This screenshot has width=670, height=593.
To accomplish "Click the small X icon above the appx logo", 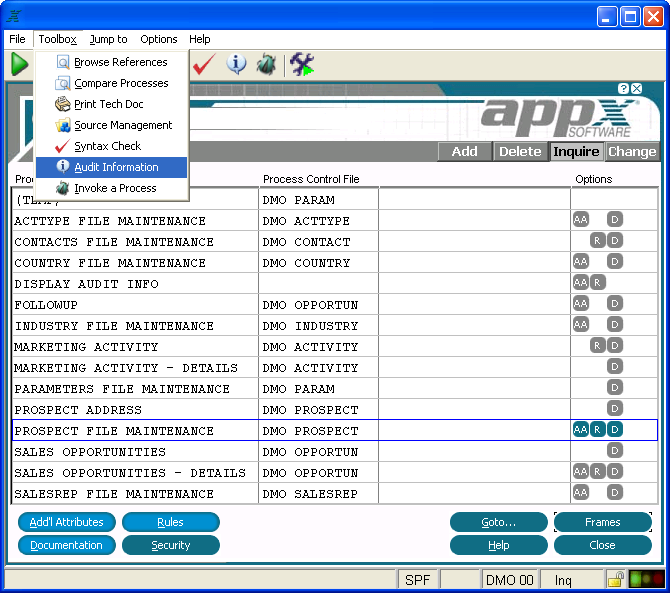I will pyautogui.click(x=637, y=88).
